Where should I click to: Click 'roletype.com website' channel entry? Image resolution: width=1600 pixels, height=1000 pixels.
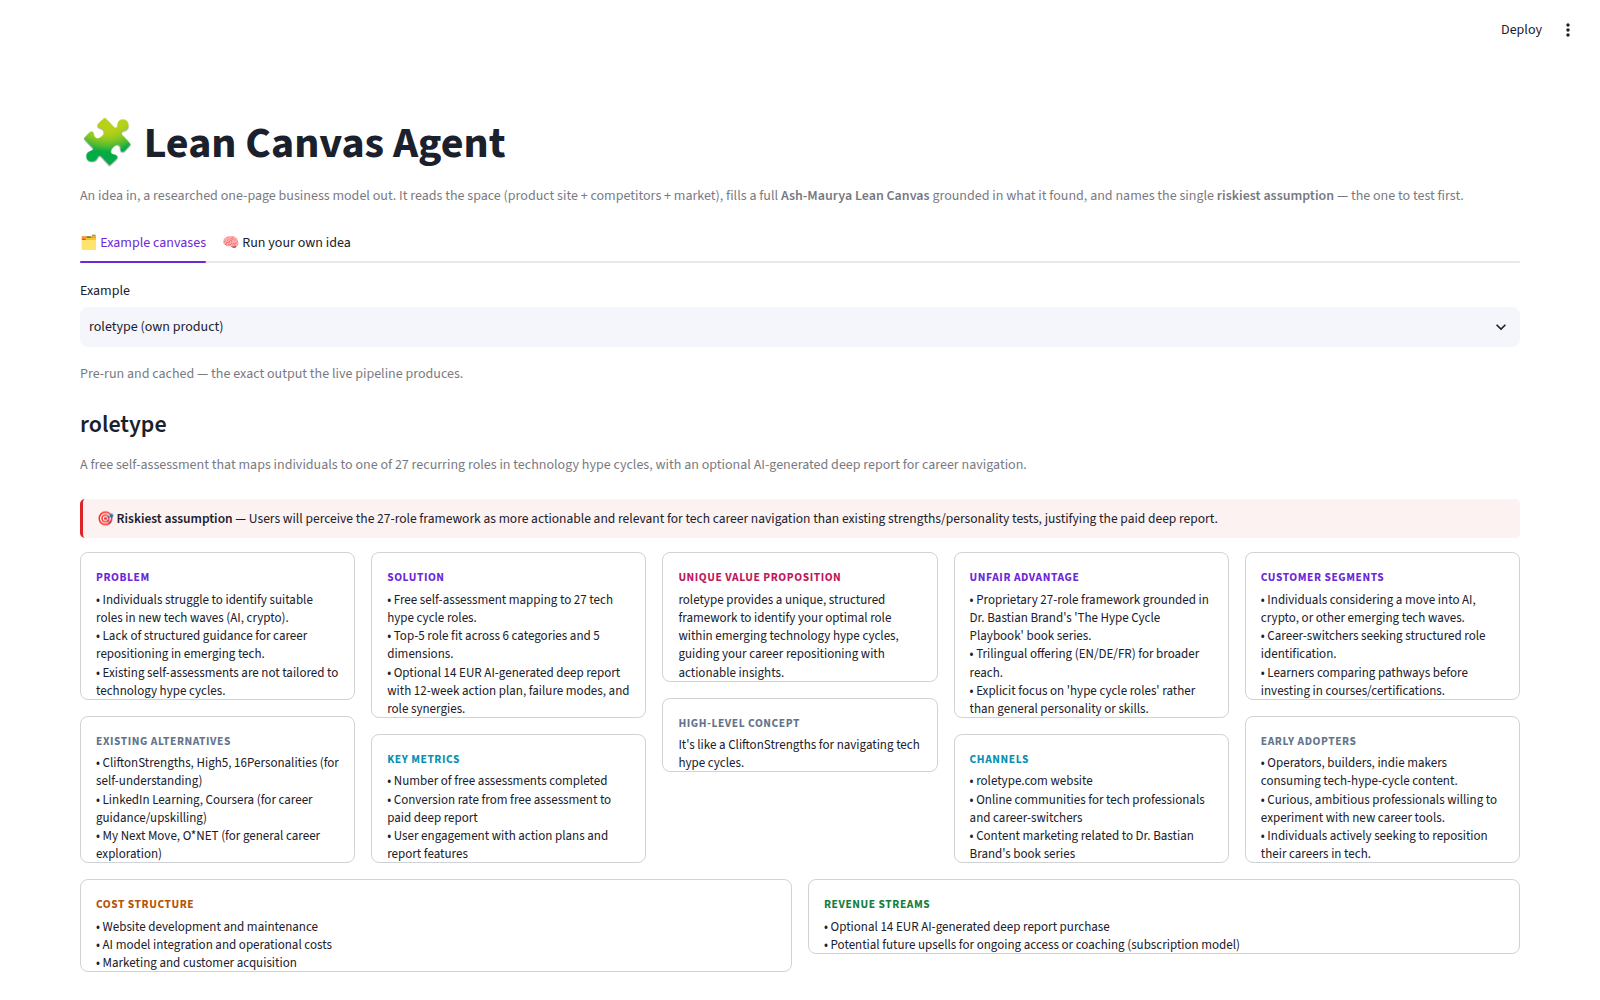click(x=1031, y=781)
